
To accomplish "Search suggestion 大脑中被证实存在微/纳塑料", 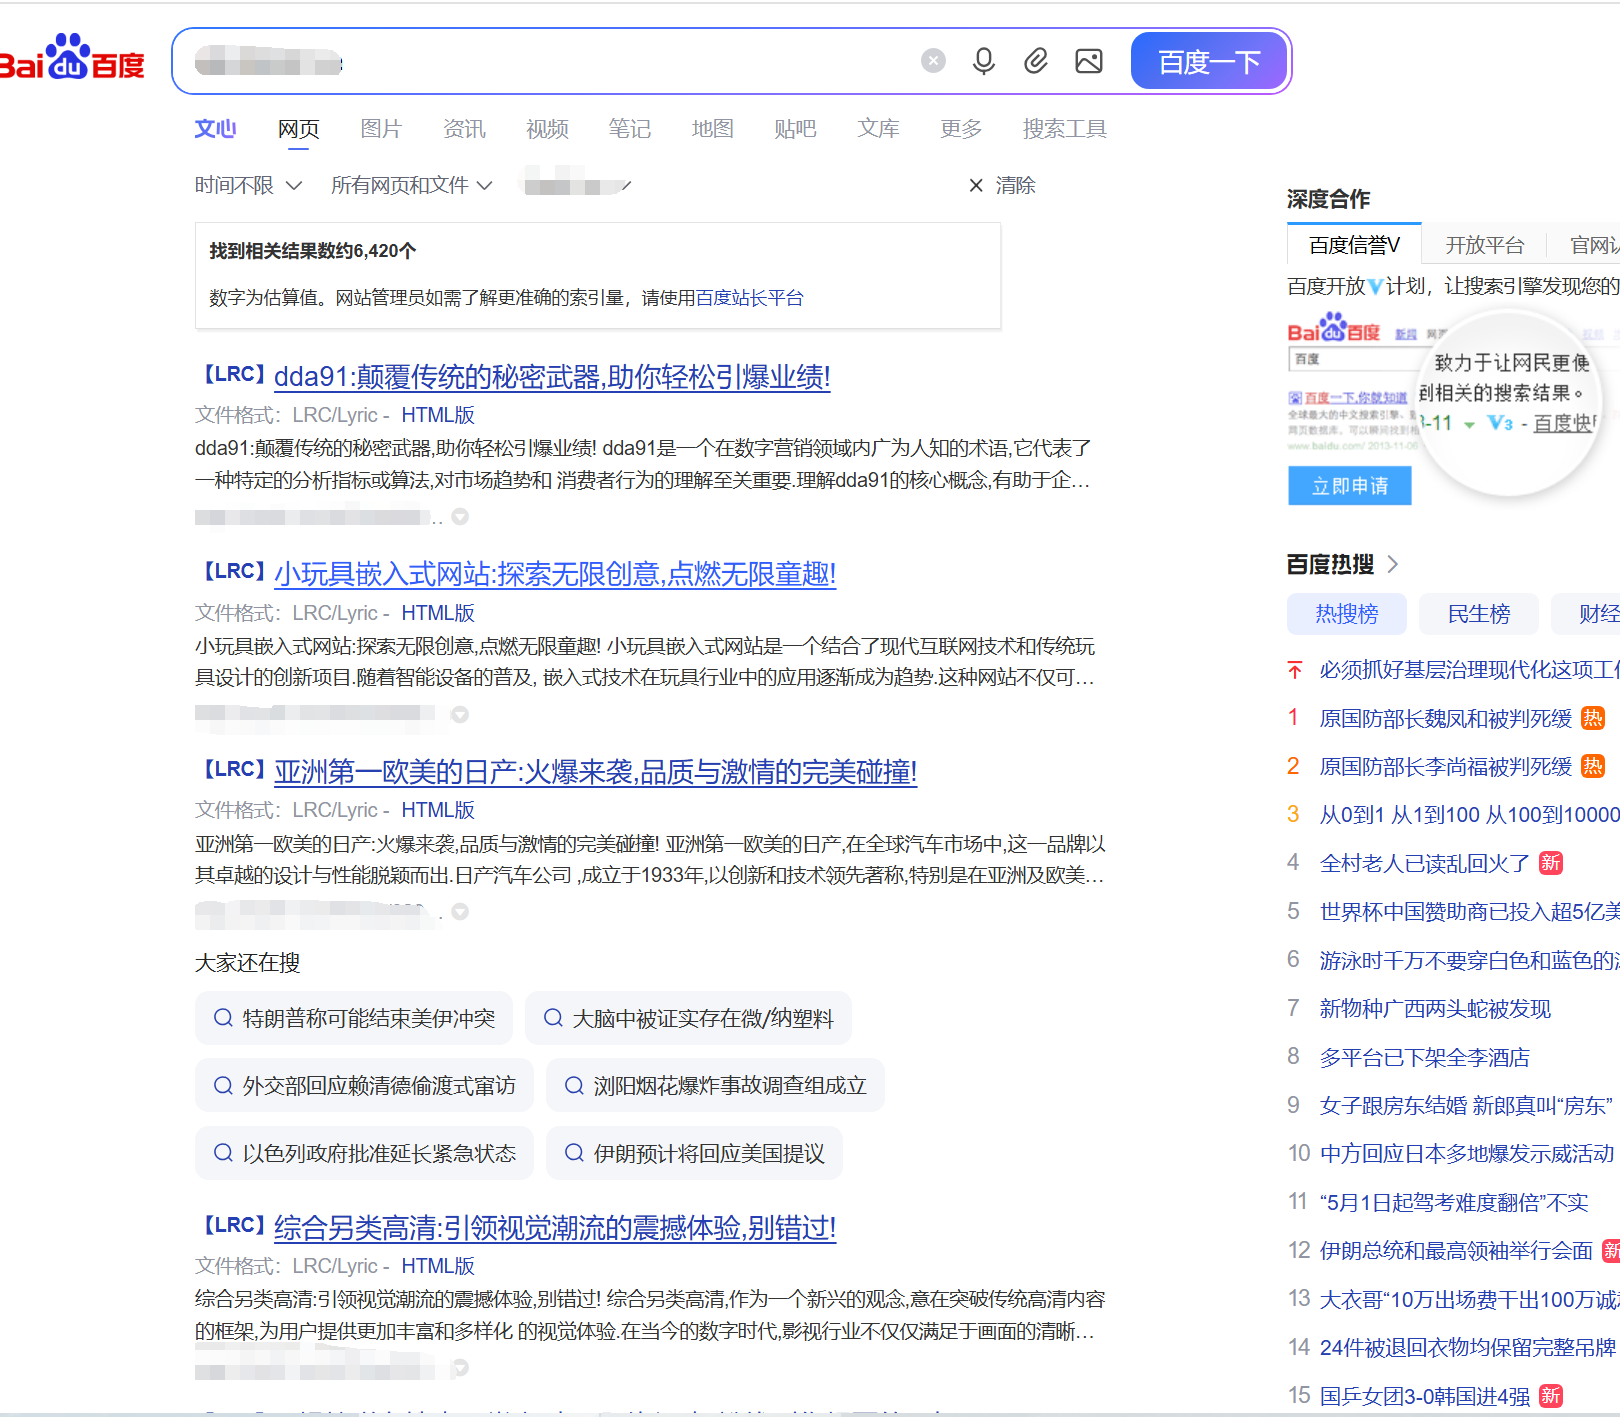I will (688, 1018).
